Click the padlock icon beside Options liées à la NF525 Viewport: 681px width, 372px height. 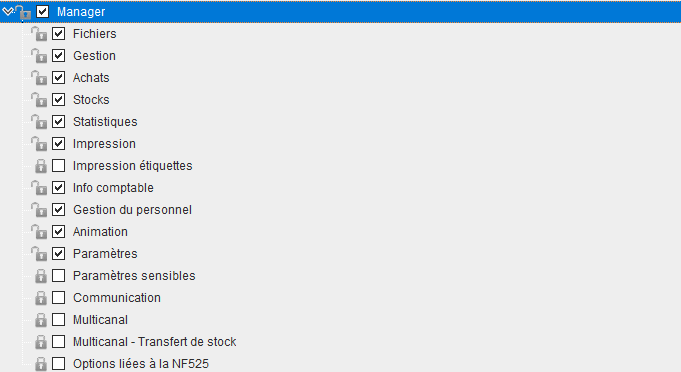pos(41,364)
